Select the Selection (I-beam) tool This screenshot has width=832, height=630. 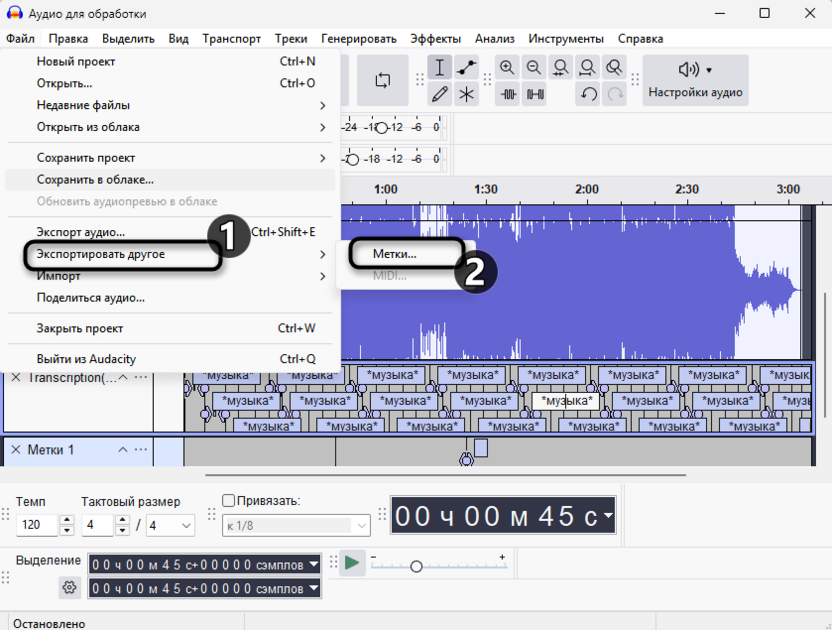pos(439,68)
